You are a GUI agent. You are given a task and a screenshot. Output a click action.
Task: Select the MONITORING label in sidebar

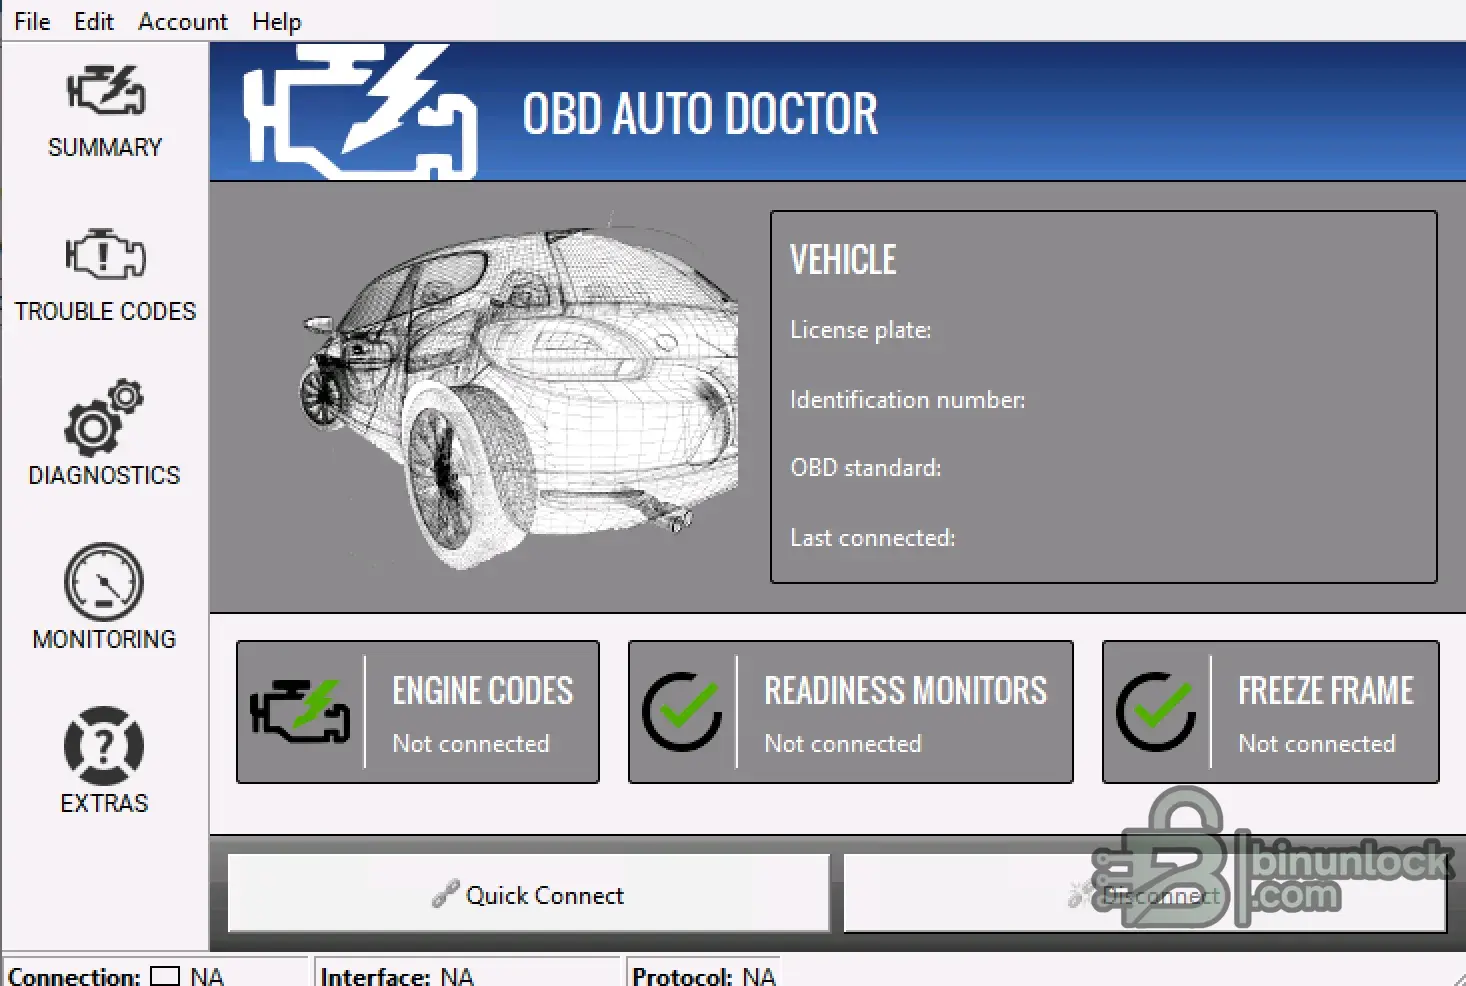pos(104,639)
